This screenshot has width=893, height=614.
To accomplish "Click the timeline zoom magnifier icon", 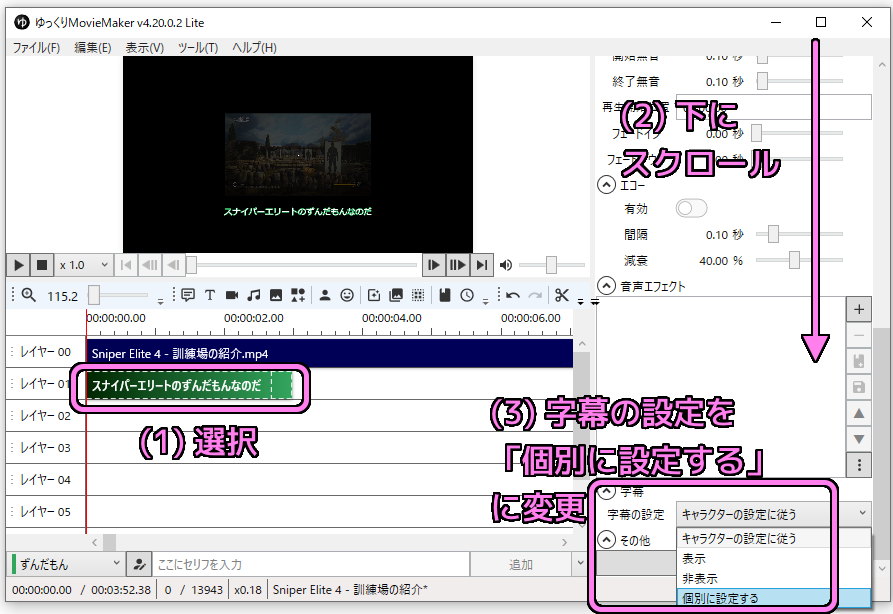I will pyautogui.click(x=28, y=295).
